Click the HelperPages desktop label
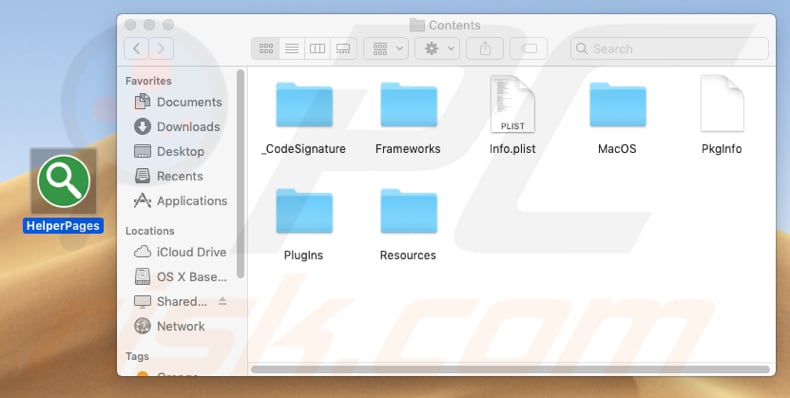The height and width of the screenshot is (398, 790). point(63,226)
